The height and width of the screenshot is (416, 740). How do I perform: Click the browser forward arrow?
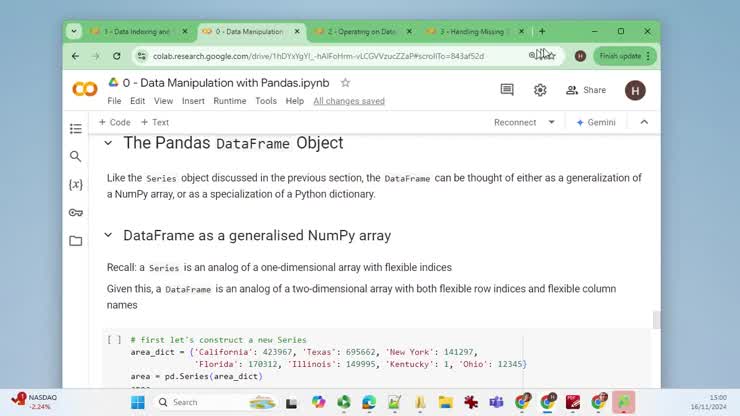coord(96,56)
